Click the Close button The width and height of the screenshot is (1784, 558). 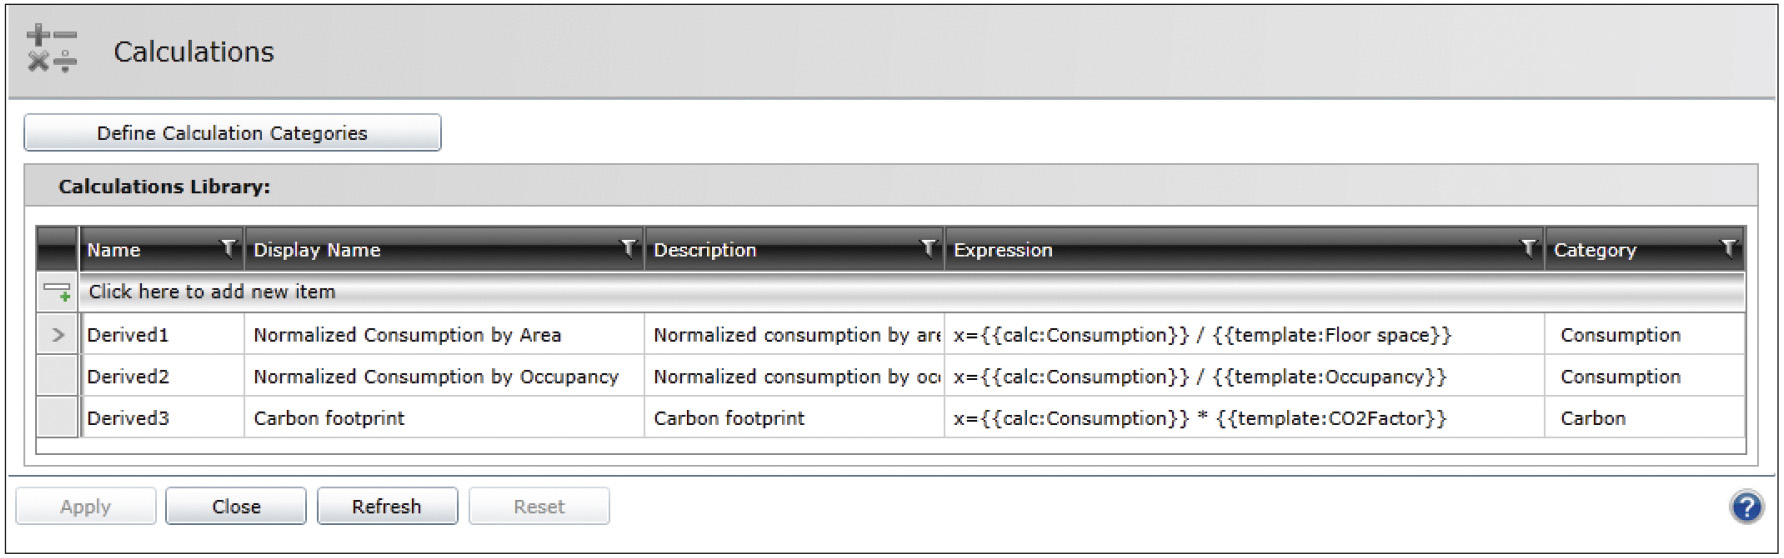[236, 507]
